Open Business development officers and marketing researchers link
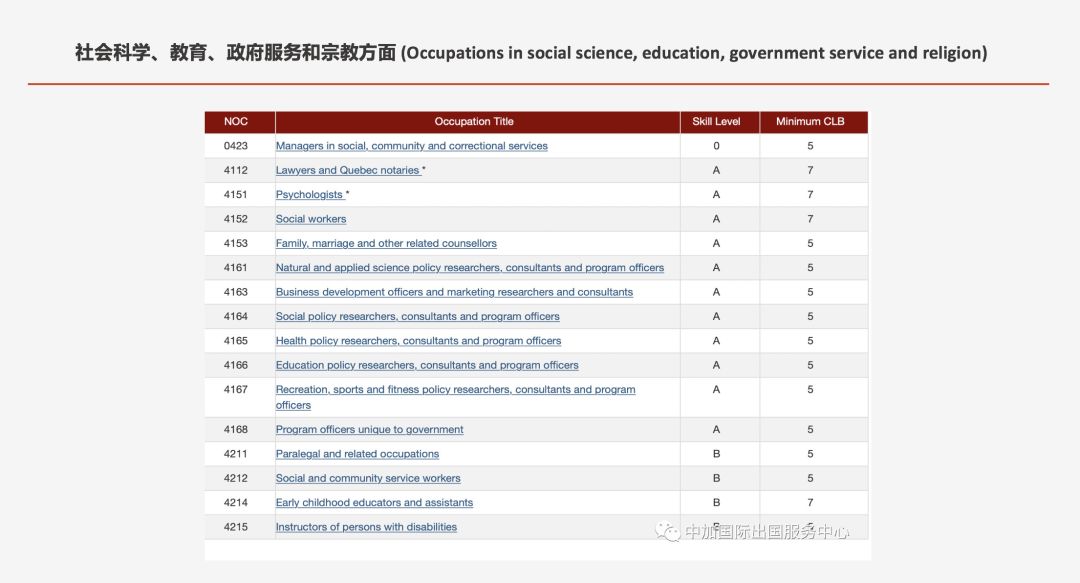1080x583 pixels. 454,292
